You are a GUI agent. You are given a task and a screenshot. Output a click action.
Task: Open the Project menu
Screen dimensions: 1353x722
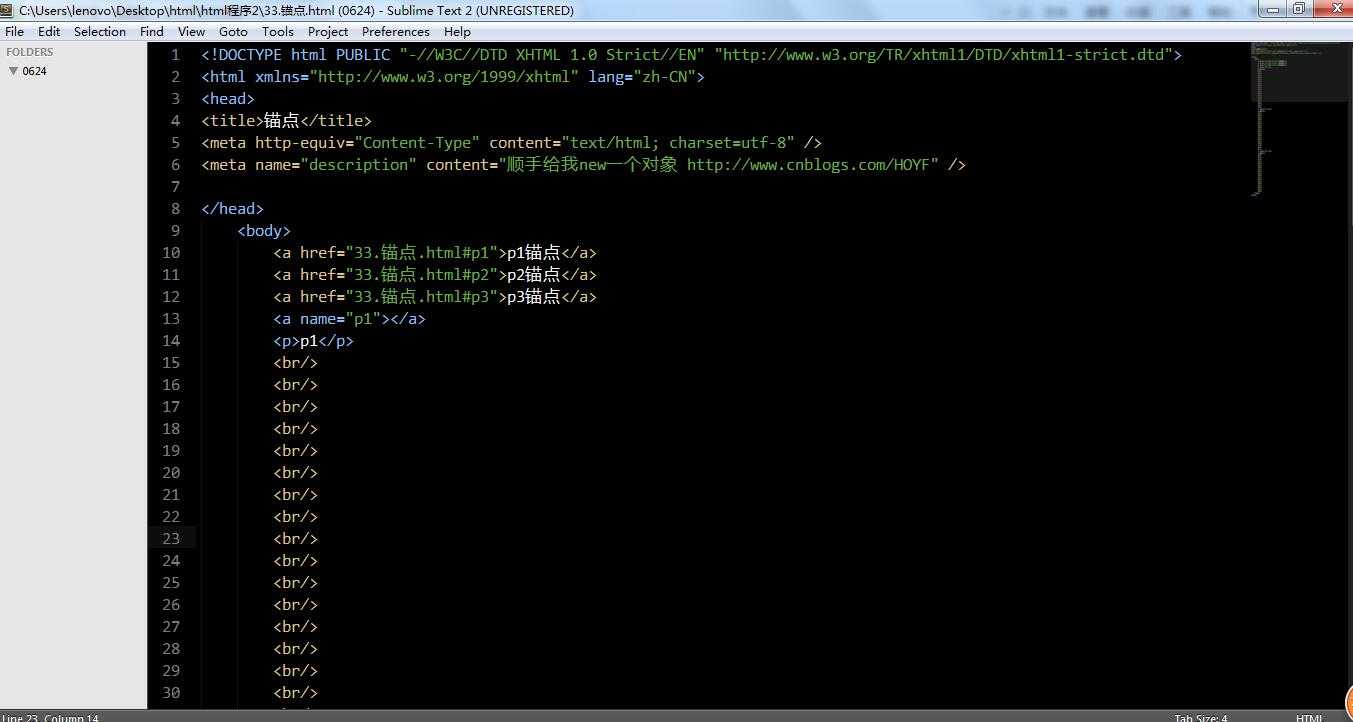(x=328, y=31)
